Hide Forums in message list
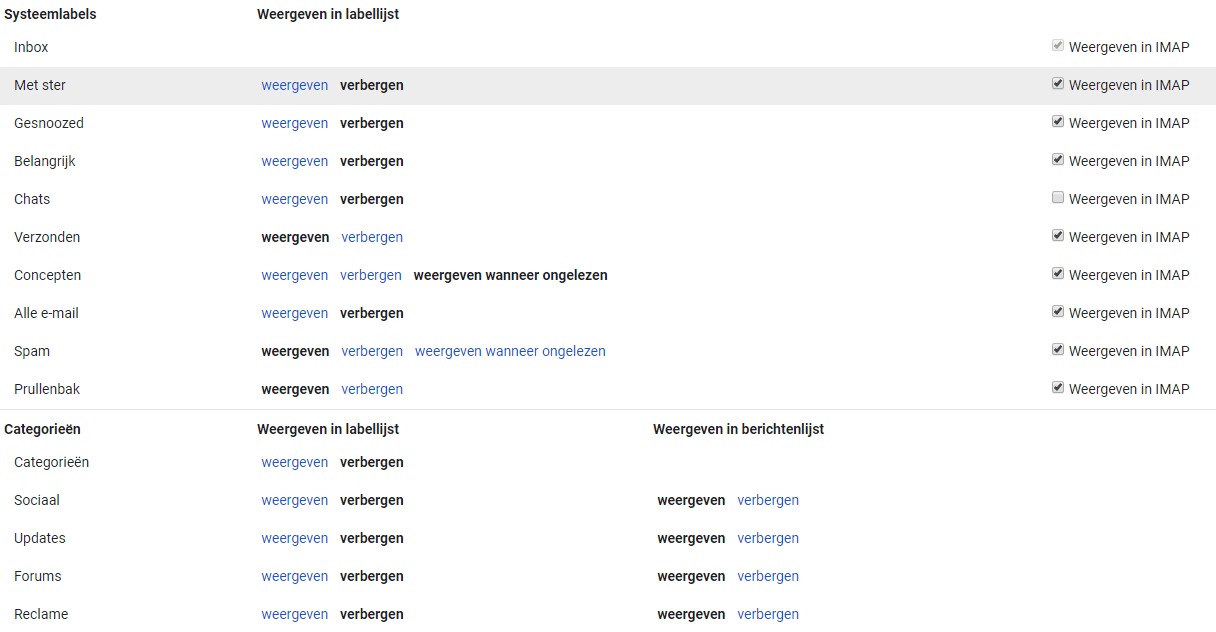 click(x=768, y=576)
